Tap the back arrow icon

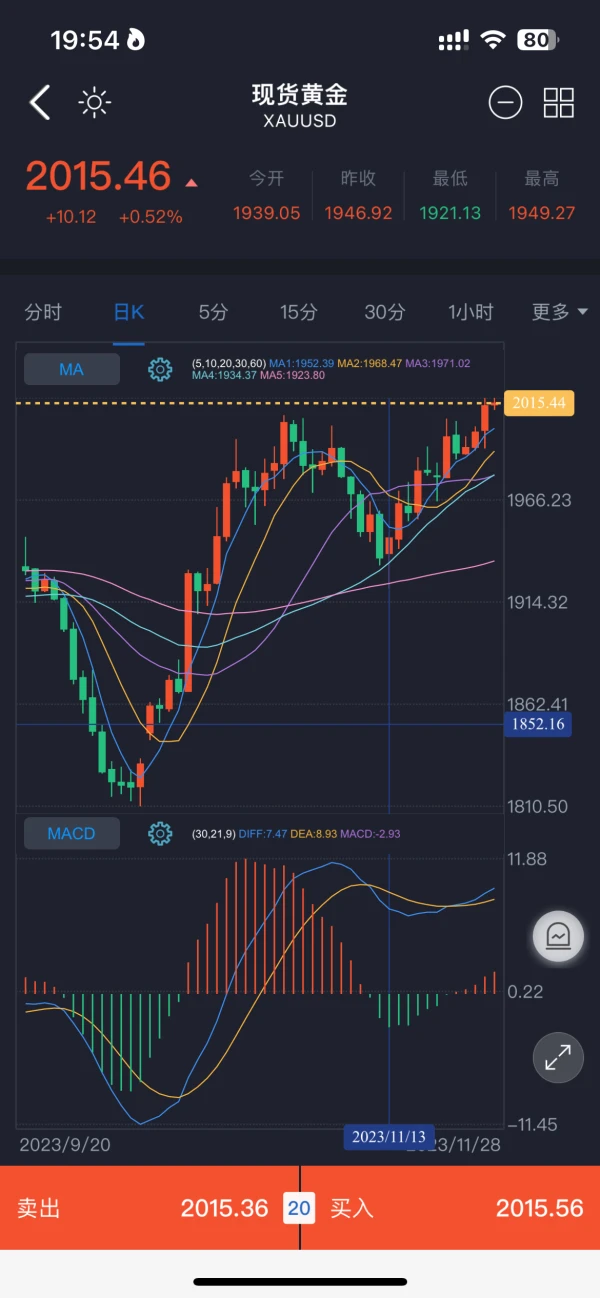(x=40, y=103)
